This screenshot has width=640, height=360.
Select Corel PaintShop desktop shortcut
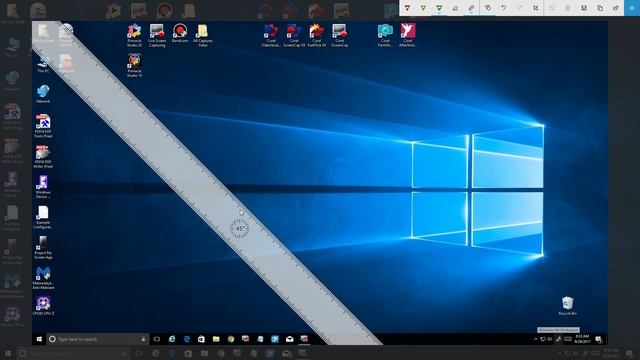[385, 35]
